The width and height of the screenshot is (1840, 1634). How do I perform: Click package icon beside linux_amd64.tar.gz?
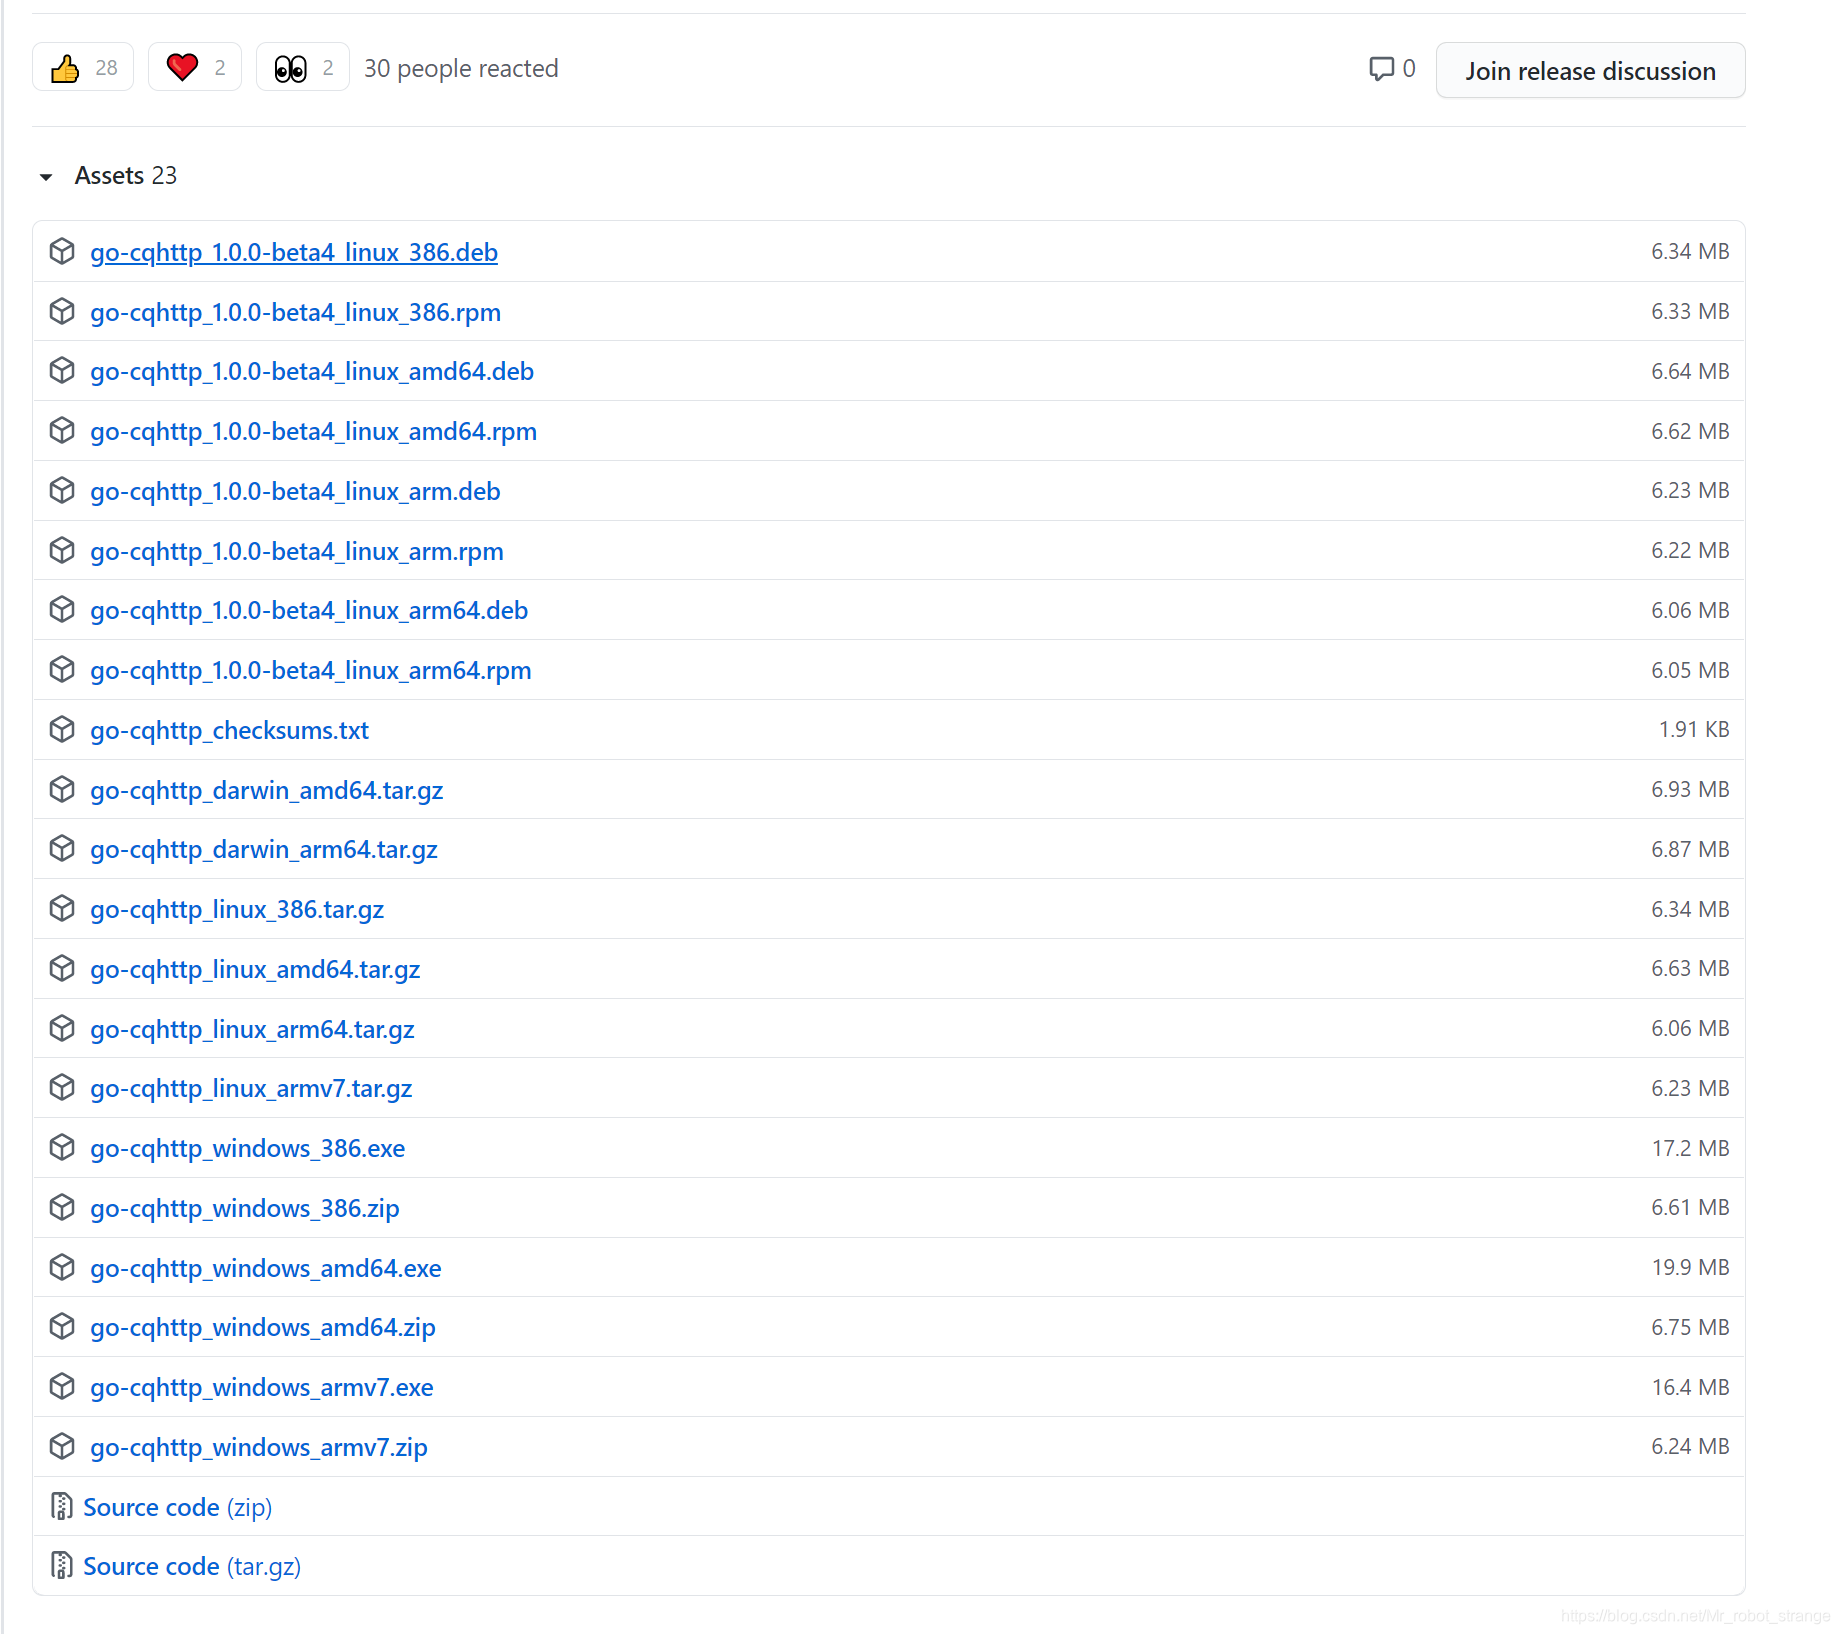click(62, 968)
